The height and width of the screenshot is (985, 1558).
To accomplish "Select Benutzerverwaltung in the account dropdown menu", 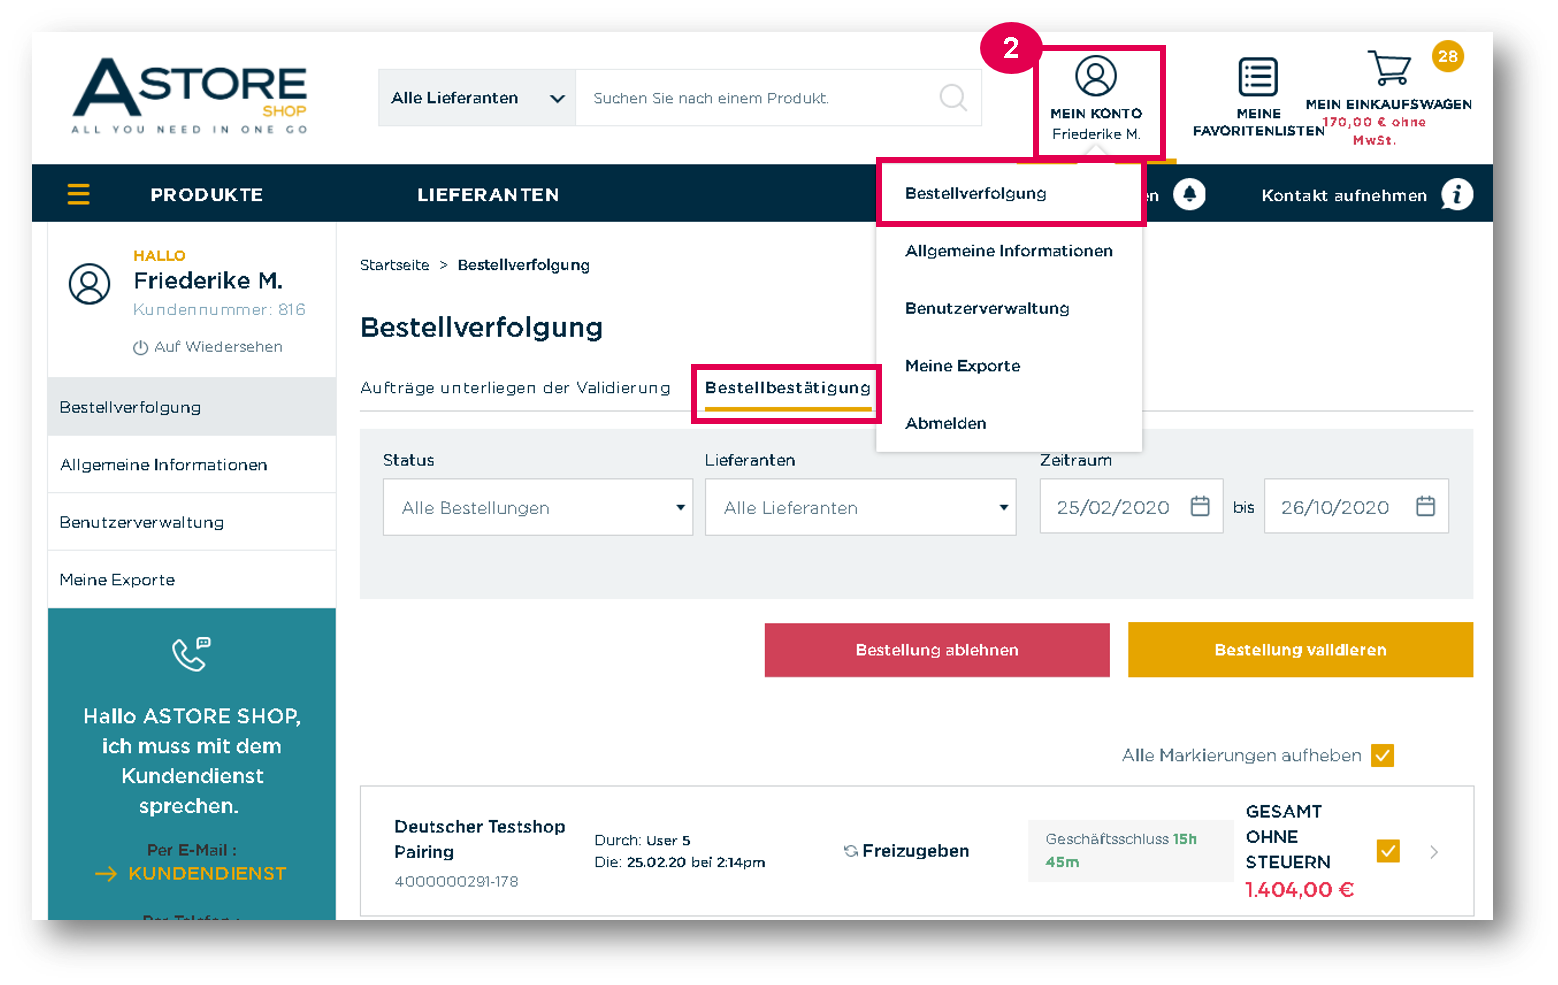I will coord(987,308).
